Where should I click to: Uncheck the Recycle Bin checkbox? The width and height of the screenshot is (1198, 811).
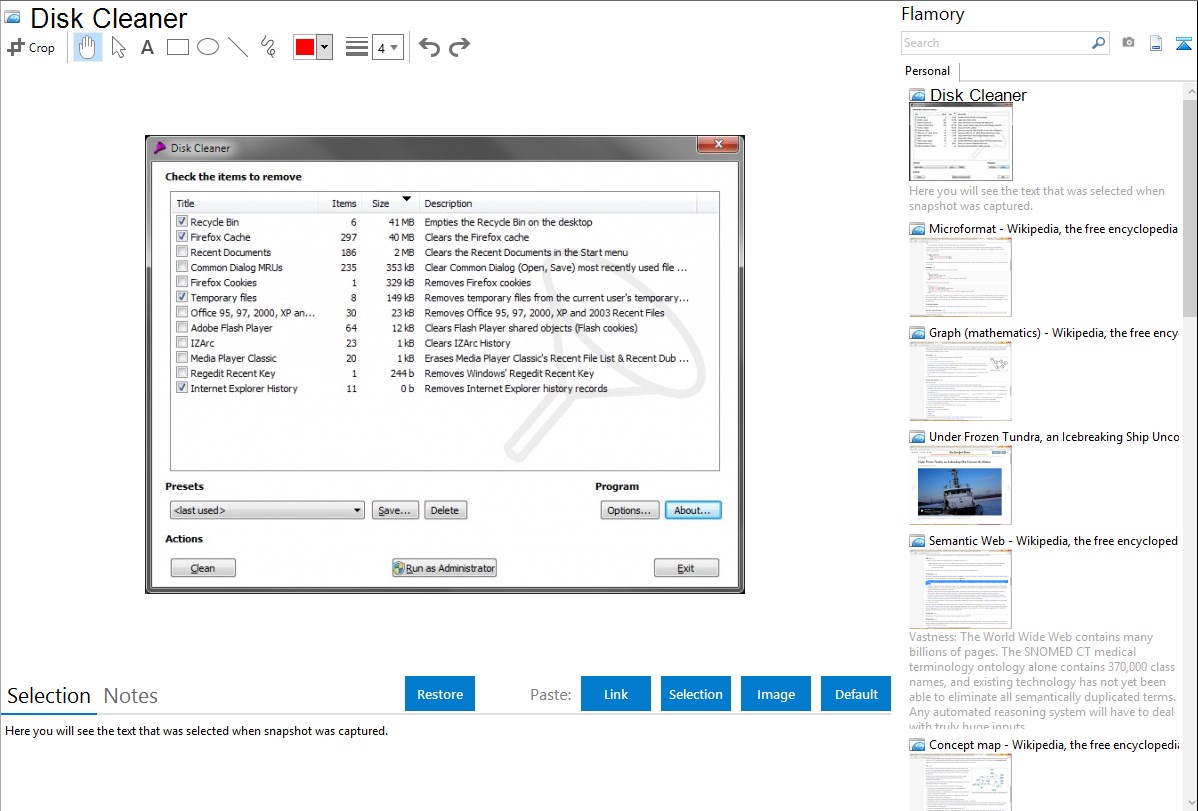(182, 222)
